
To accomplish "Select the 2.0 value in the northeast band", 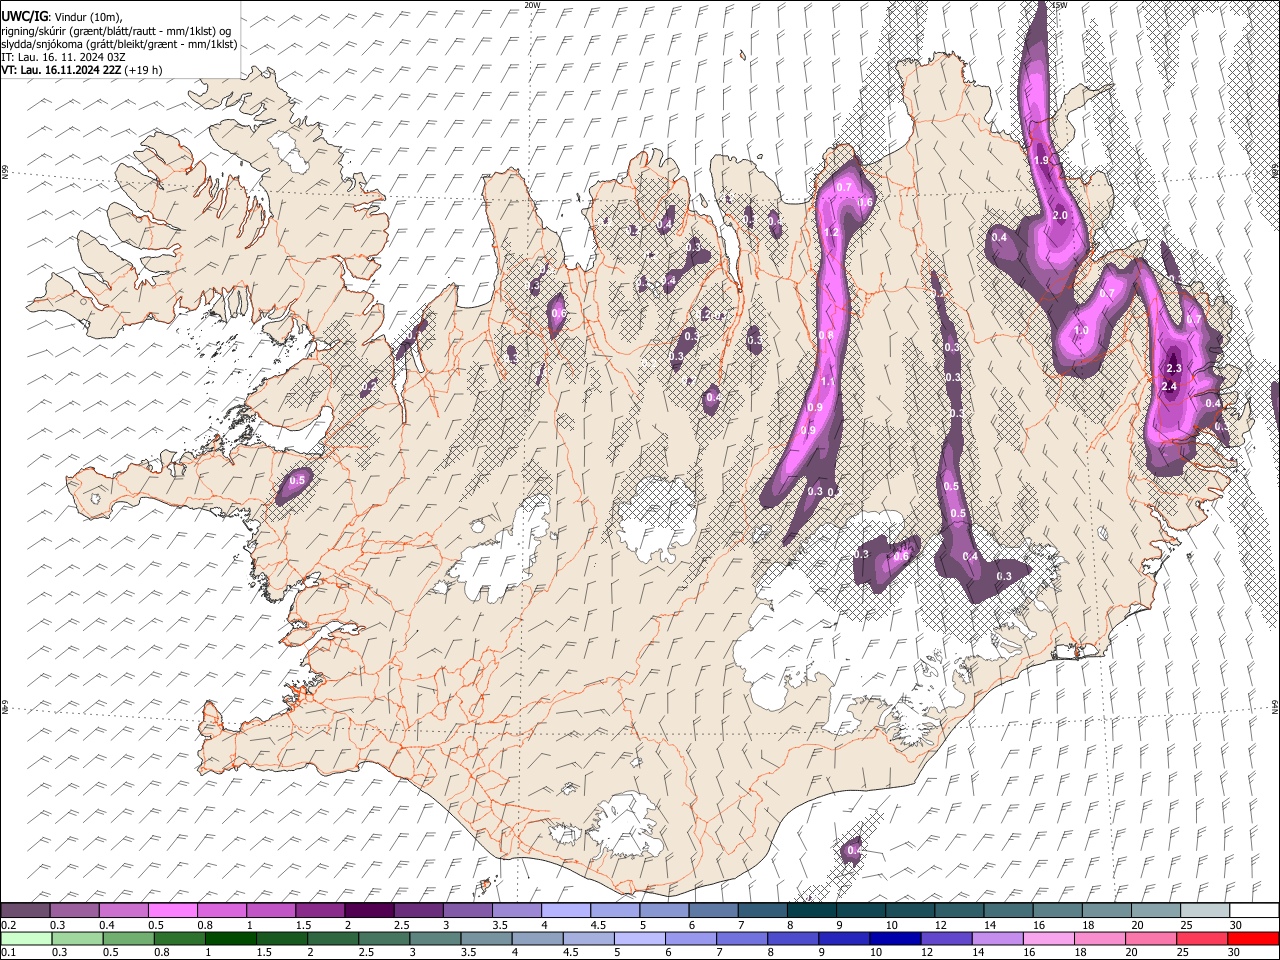I will click(1061, 215).
